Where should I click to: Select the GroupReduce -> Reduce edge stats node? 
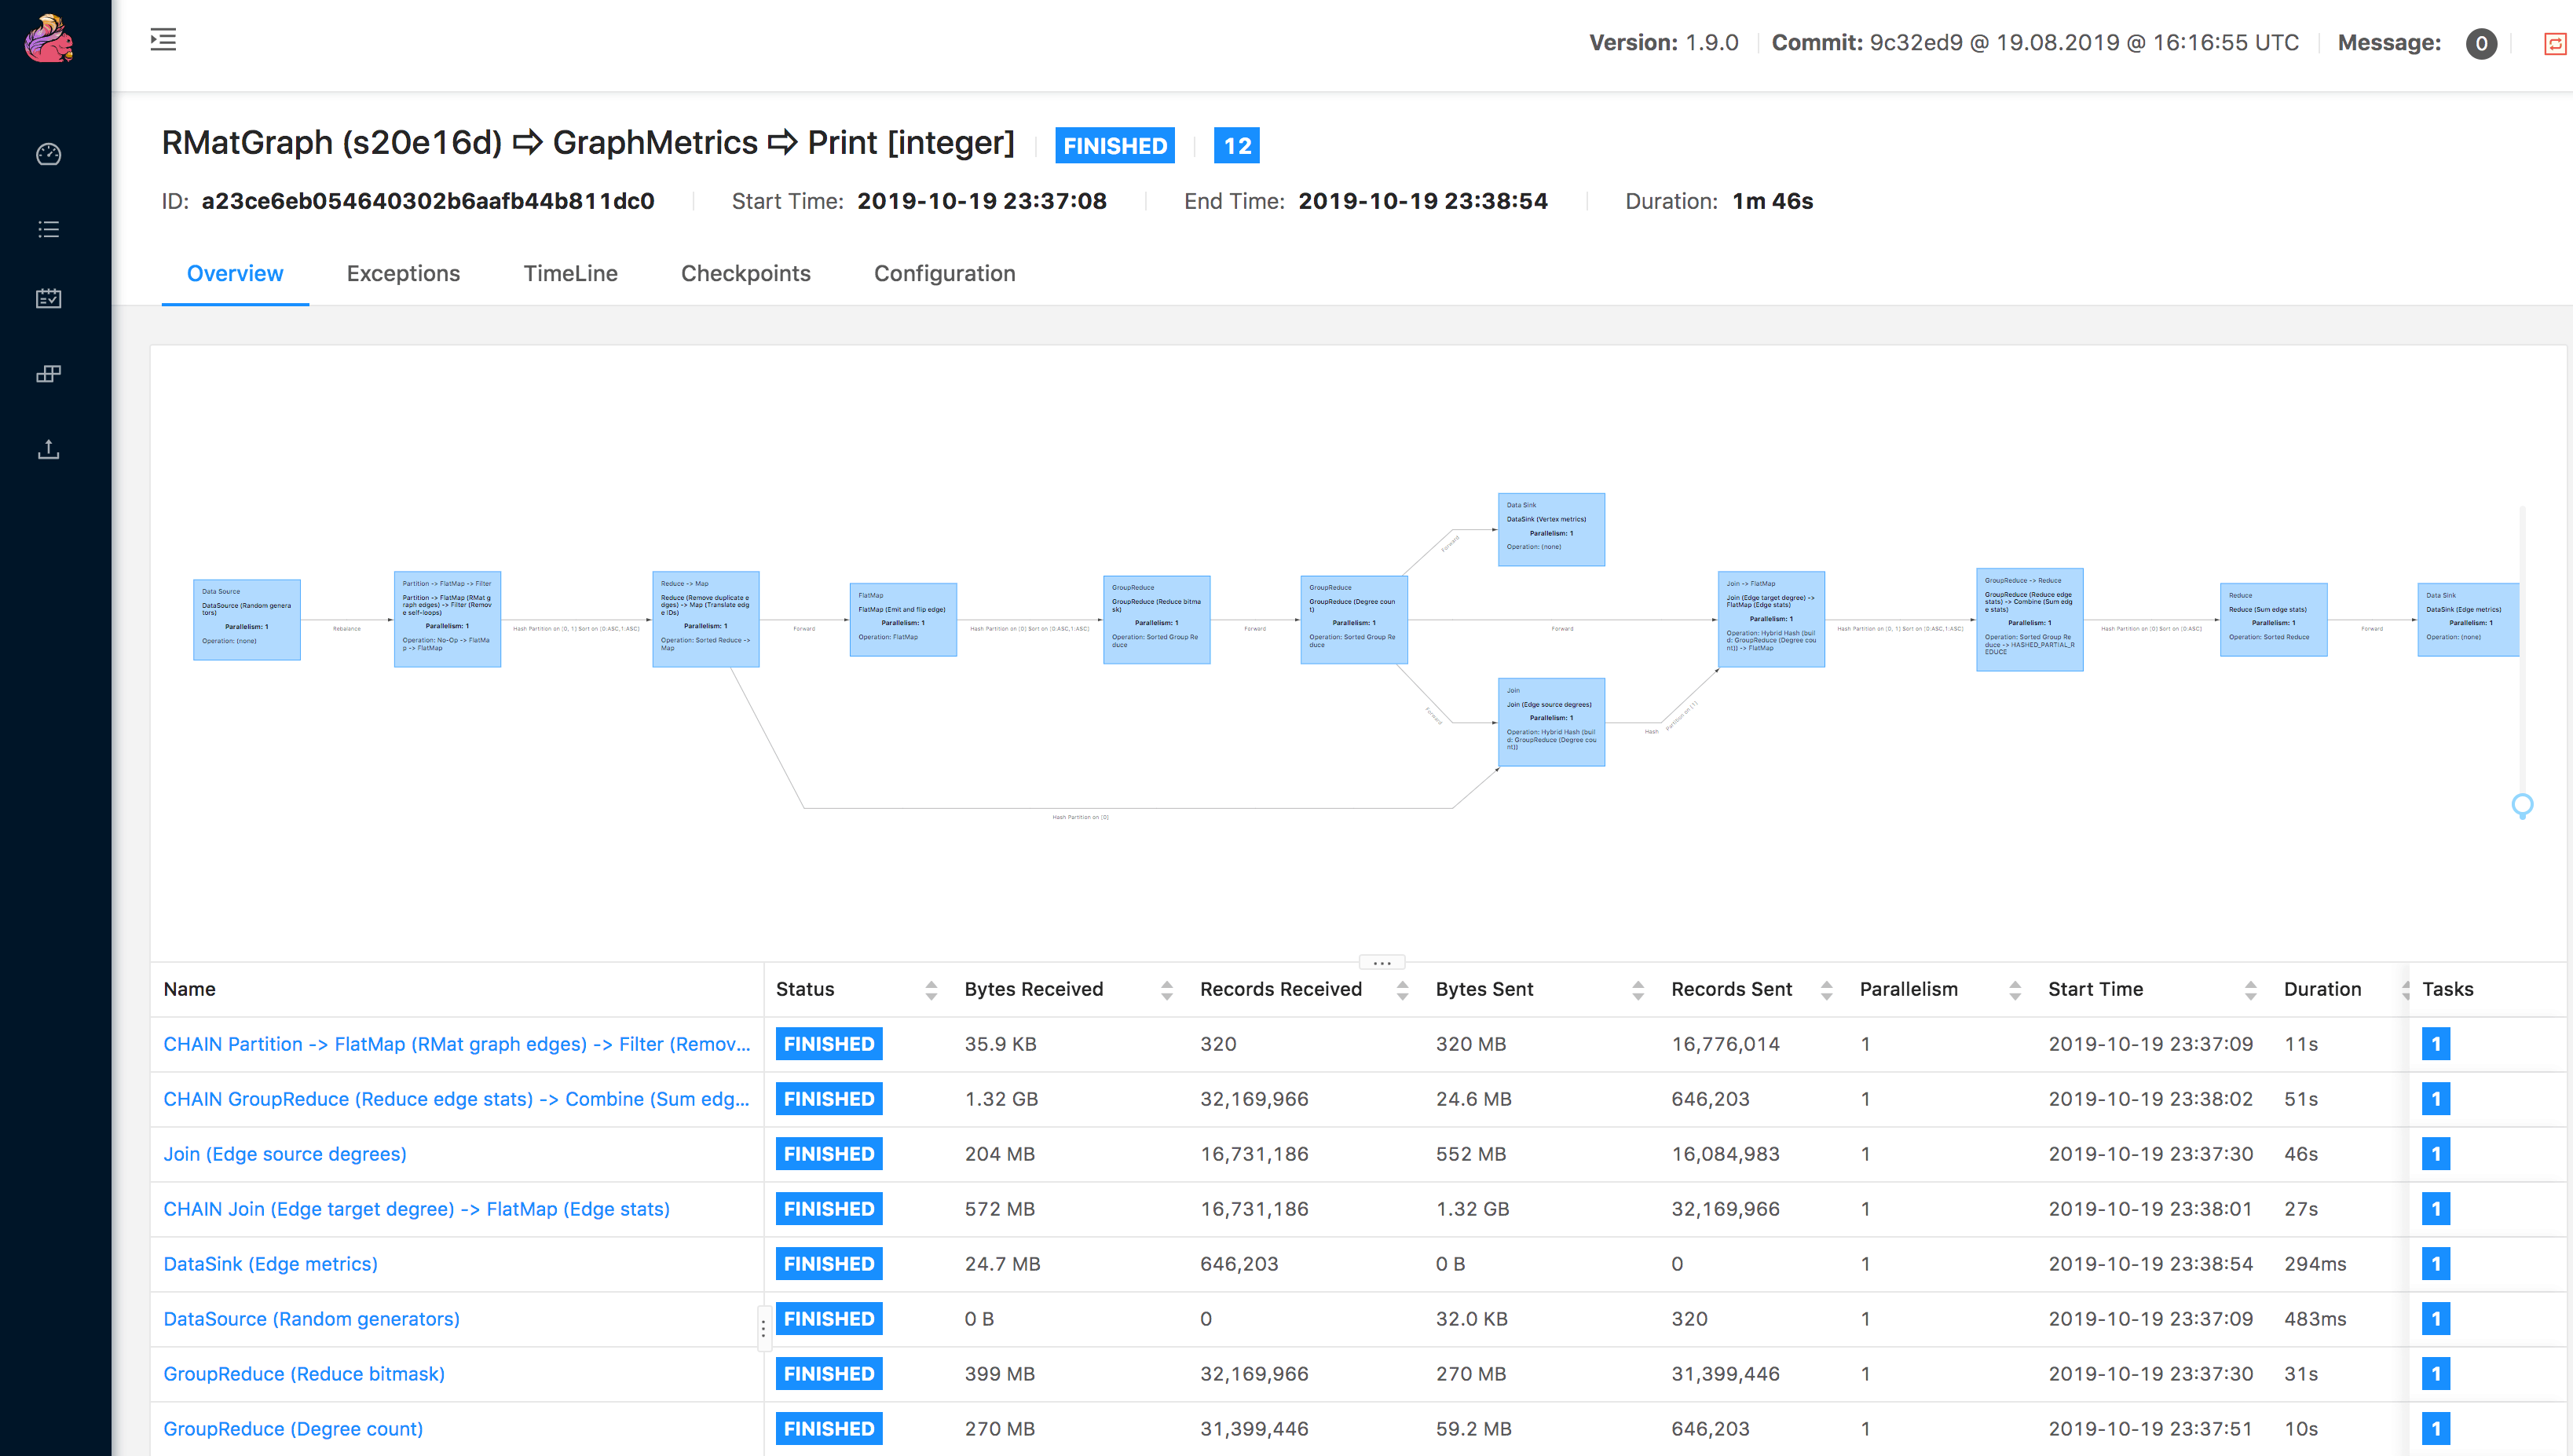[x=2029, y=619]
